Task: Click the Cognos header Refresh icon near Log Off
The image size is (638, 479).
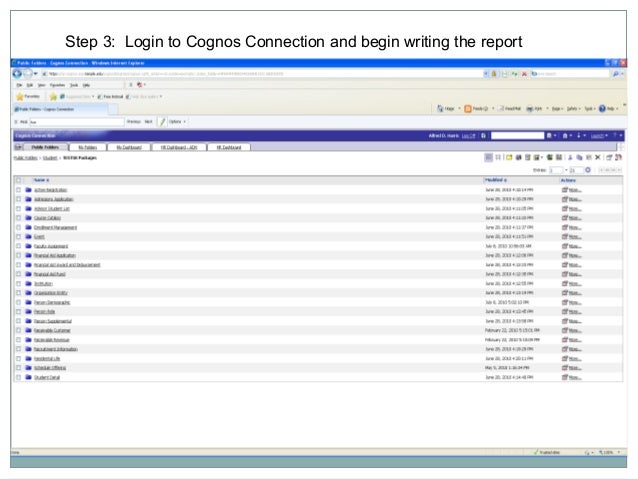Action: pos(483,136)
